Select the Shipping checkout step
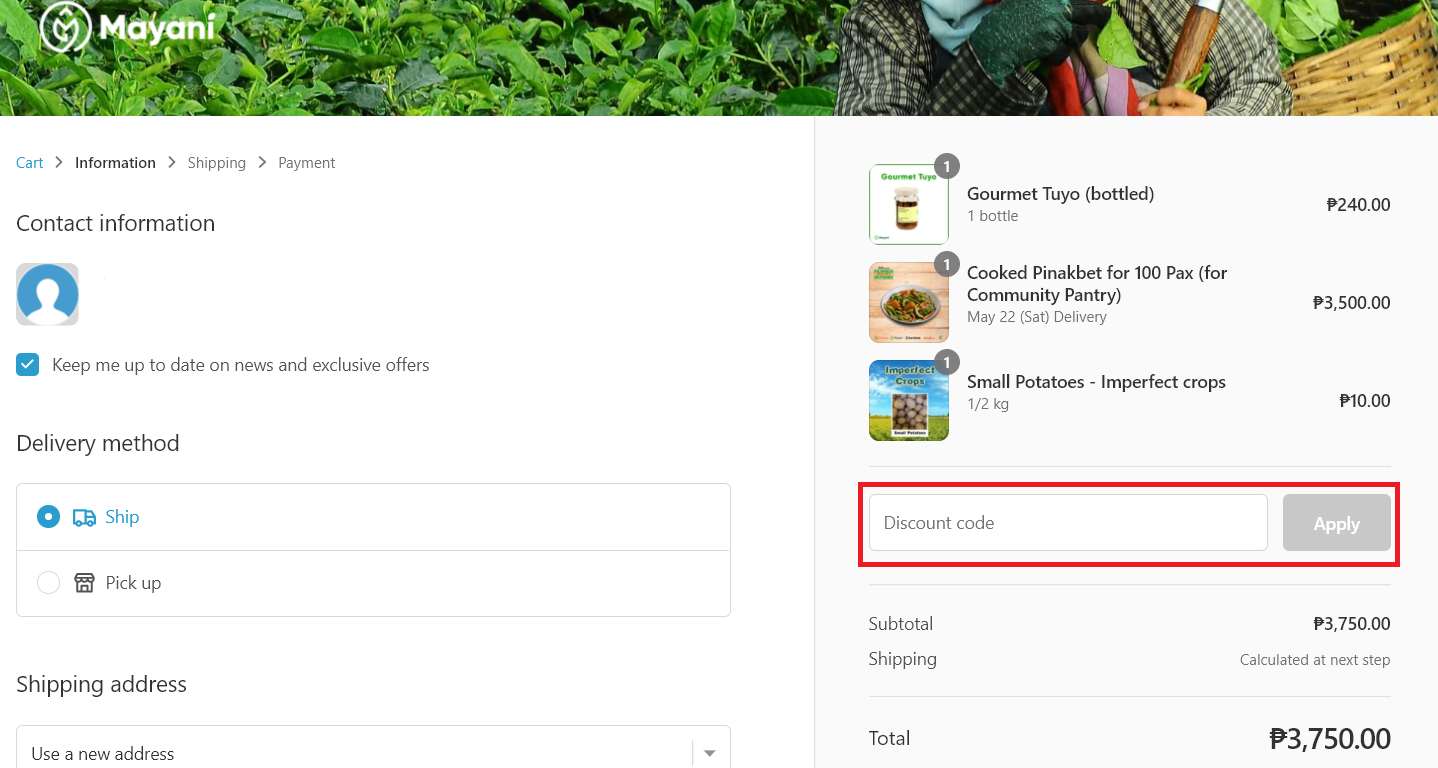The height and width of the screenshot is (768, 1438). (216, 162)
